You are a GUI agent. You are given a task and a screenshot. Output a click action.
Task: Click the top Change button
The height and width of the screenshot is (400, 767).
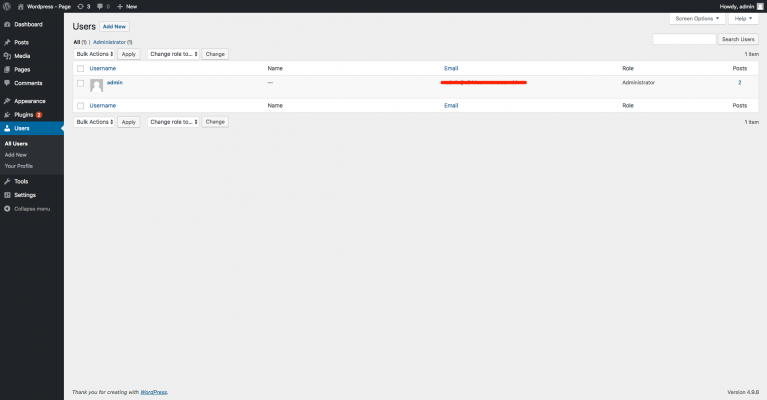click(215, 54)
